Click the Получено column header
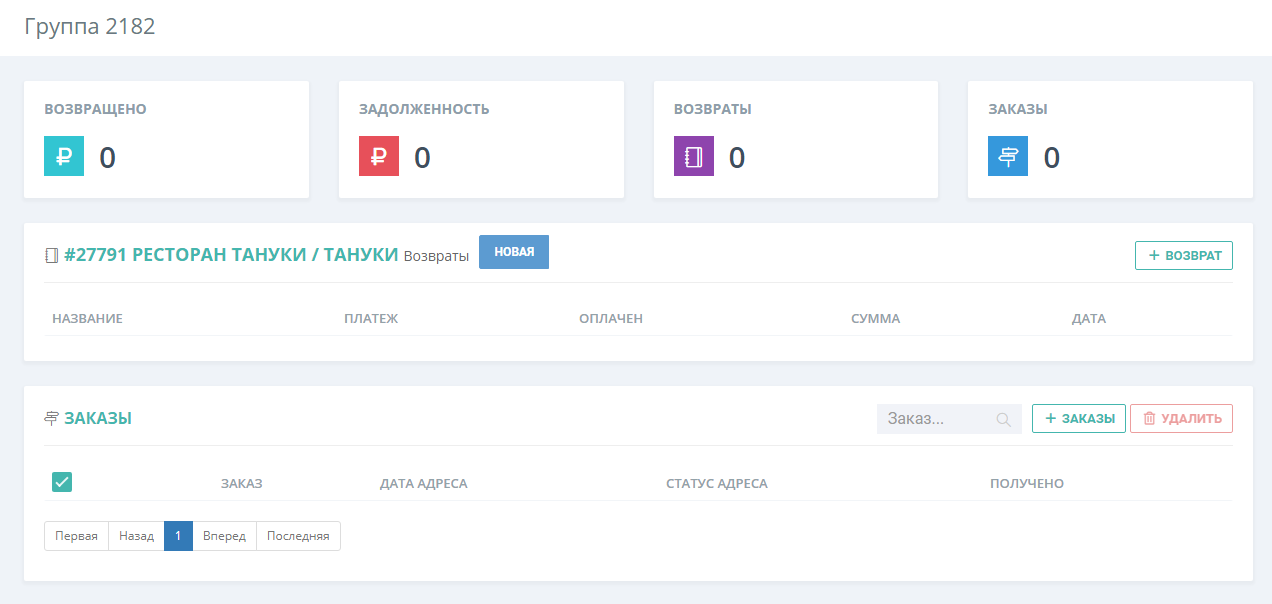 [x=1027, y=484]
